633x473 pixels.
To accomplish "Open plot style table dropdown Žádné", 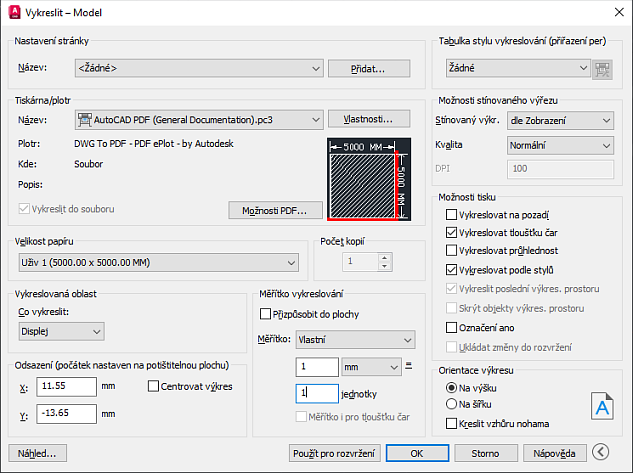I will click(x=518, y=68).
